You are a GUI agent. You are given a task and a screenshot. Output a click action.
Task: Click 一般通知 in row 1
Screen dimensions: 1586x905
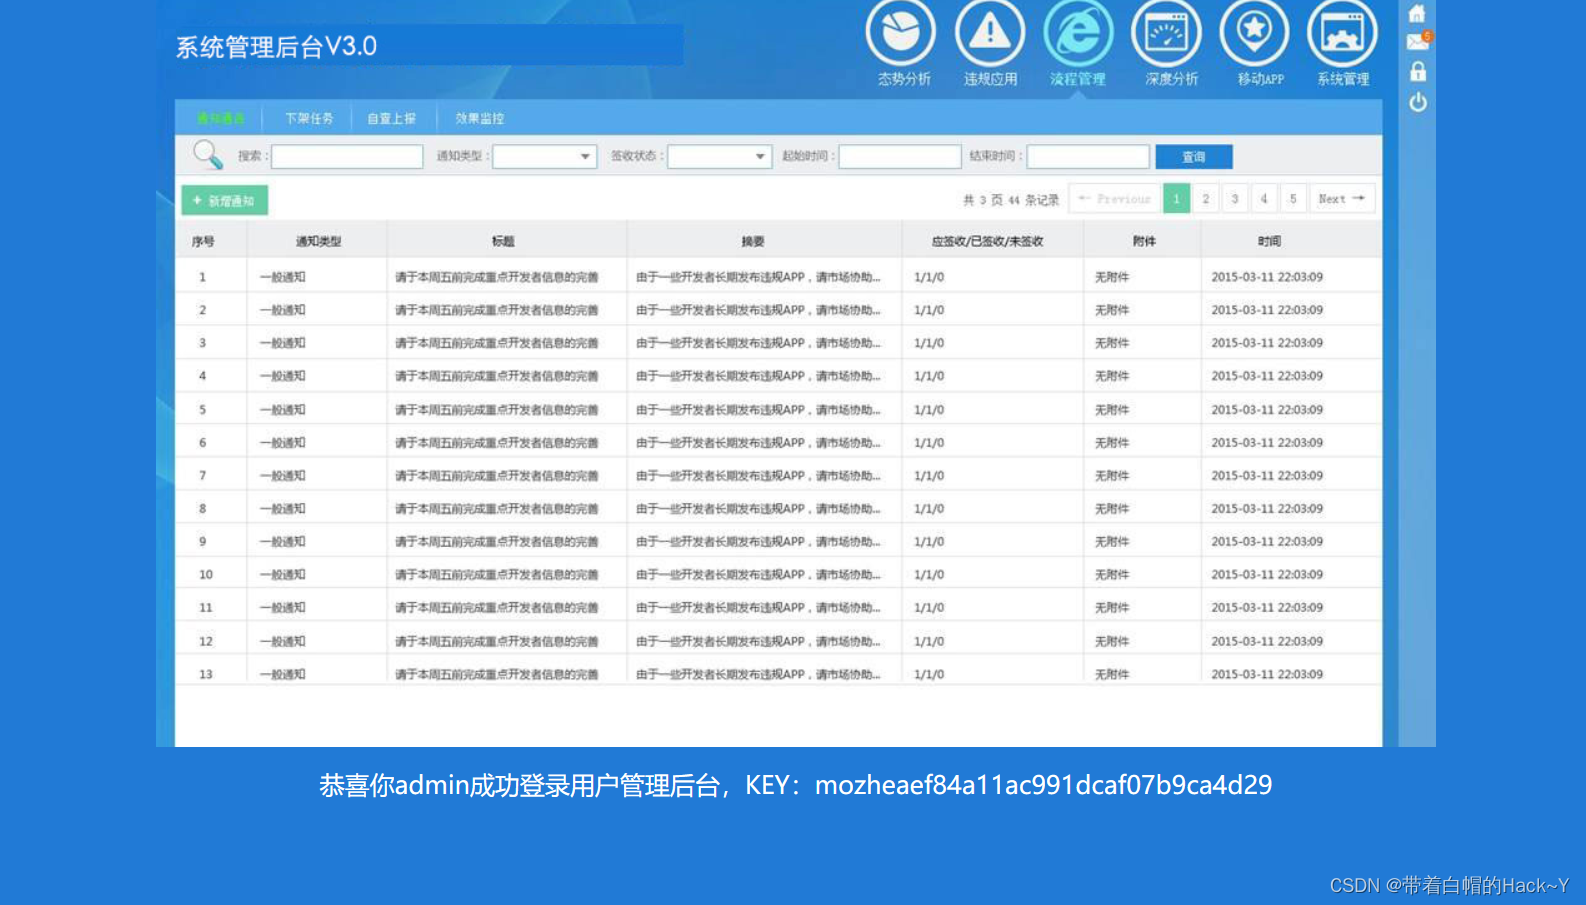(283, 277)
